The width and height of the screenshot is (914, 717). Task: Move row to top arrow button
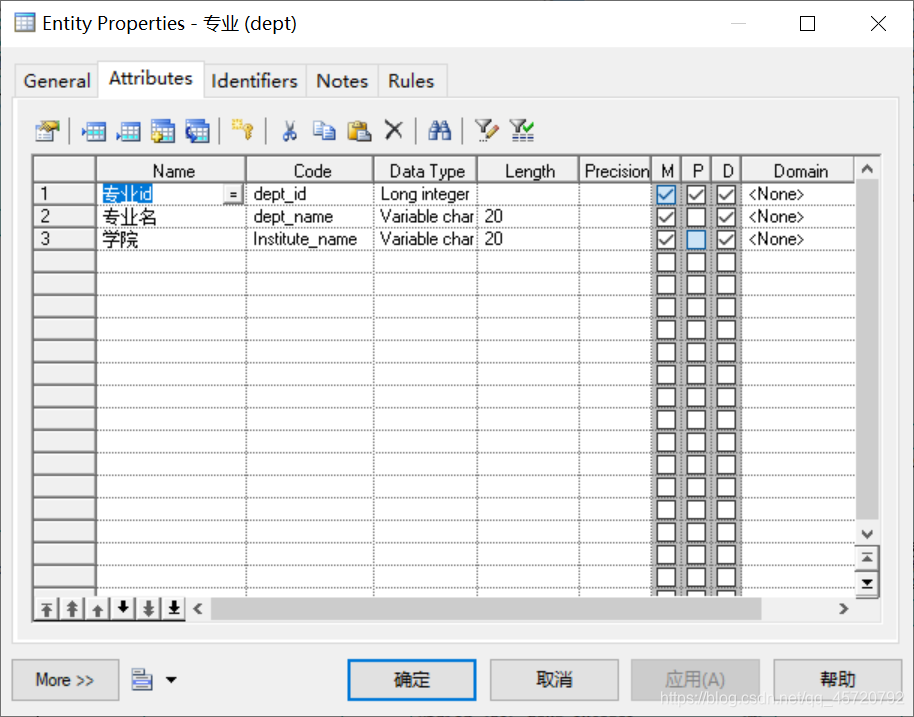coord(47,609)
